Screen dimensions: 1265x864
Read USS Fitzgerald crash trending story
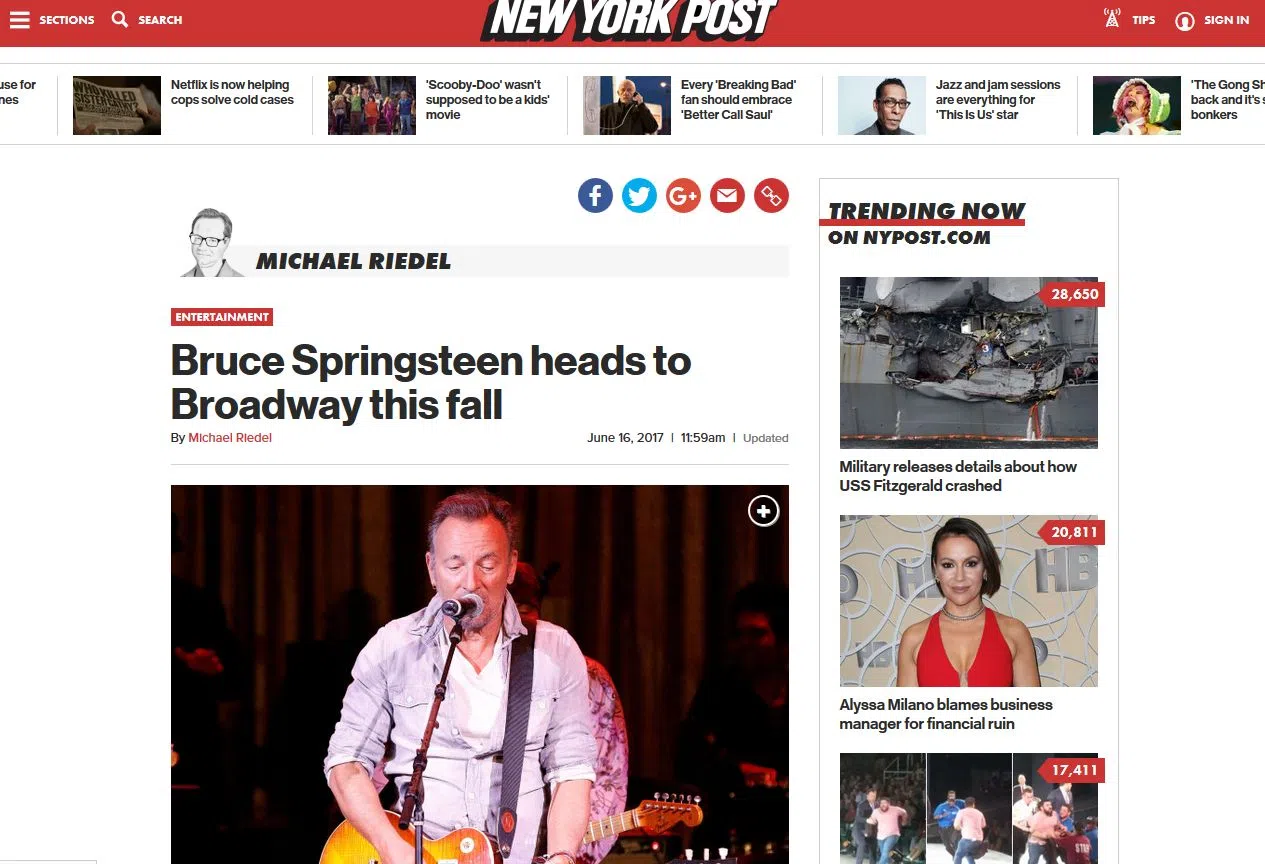pos(958,476)
